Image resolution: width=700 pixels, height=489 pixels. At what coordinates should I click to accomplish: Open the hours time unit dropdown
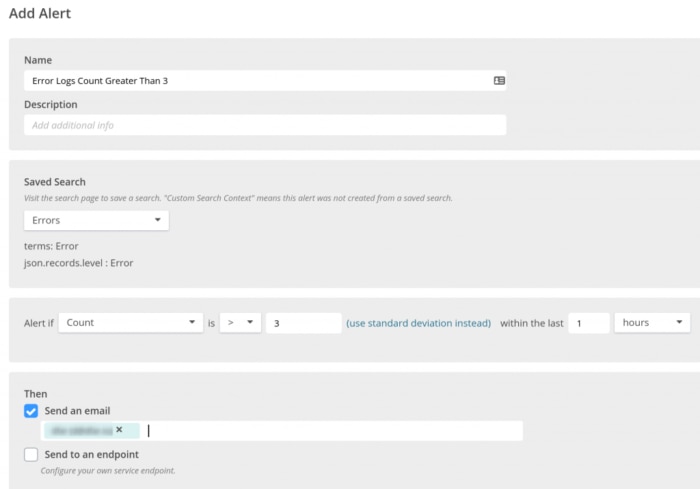(x=652, y=323)
